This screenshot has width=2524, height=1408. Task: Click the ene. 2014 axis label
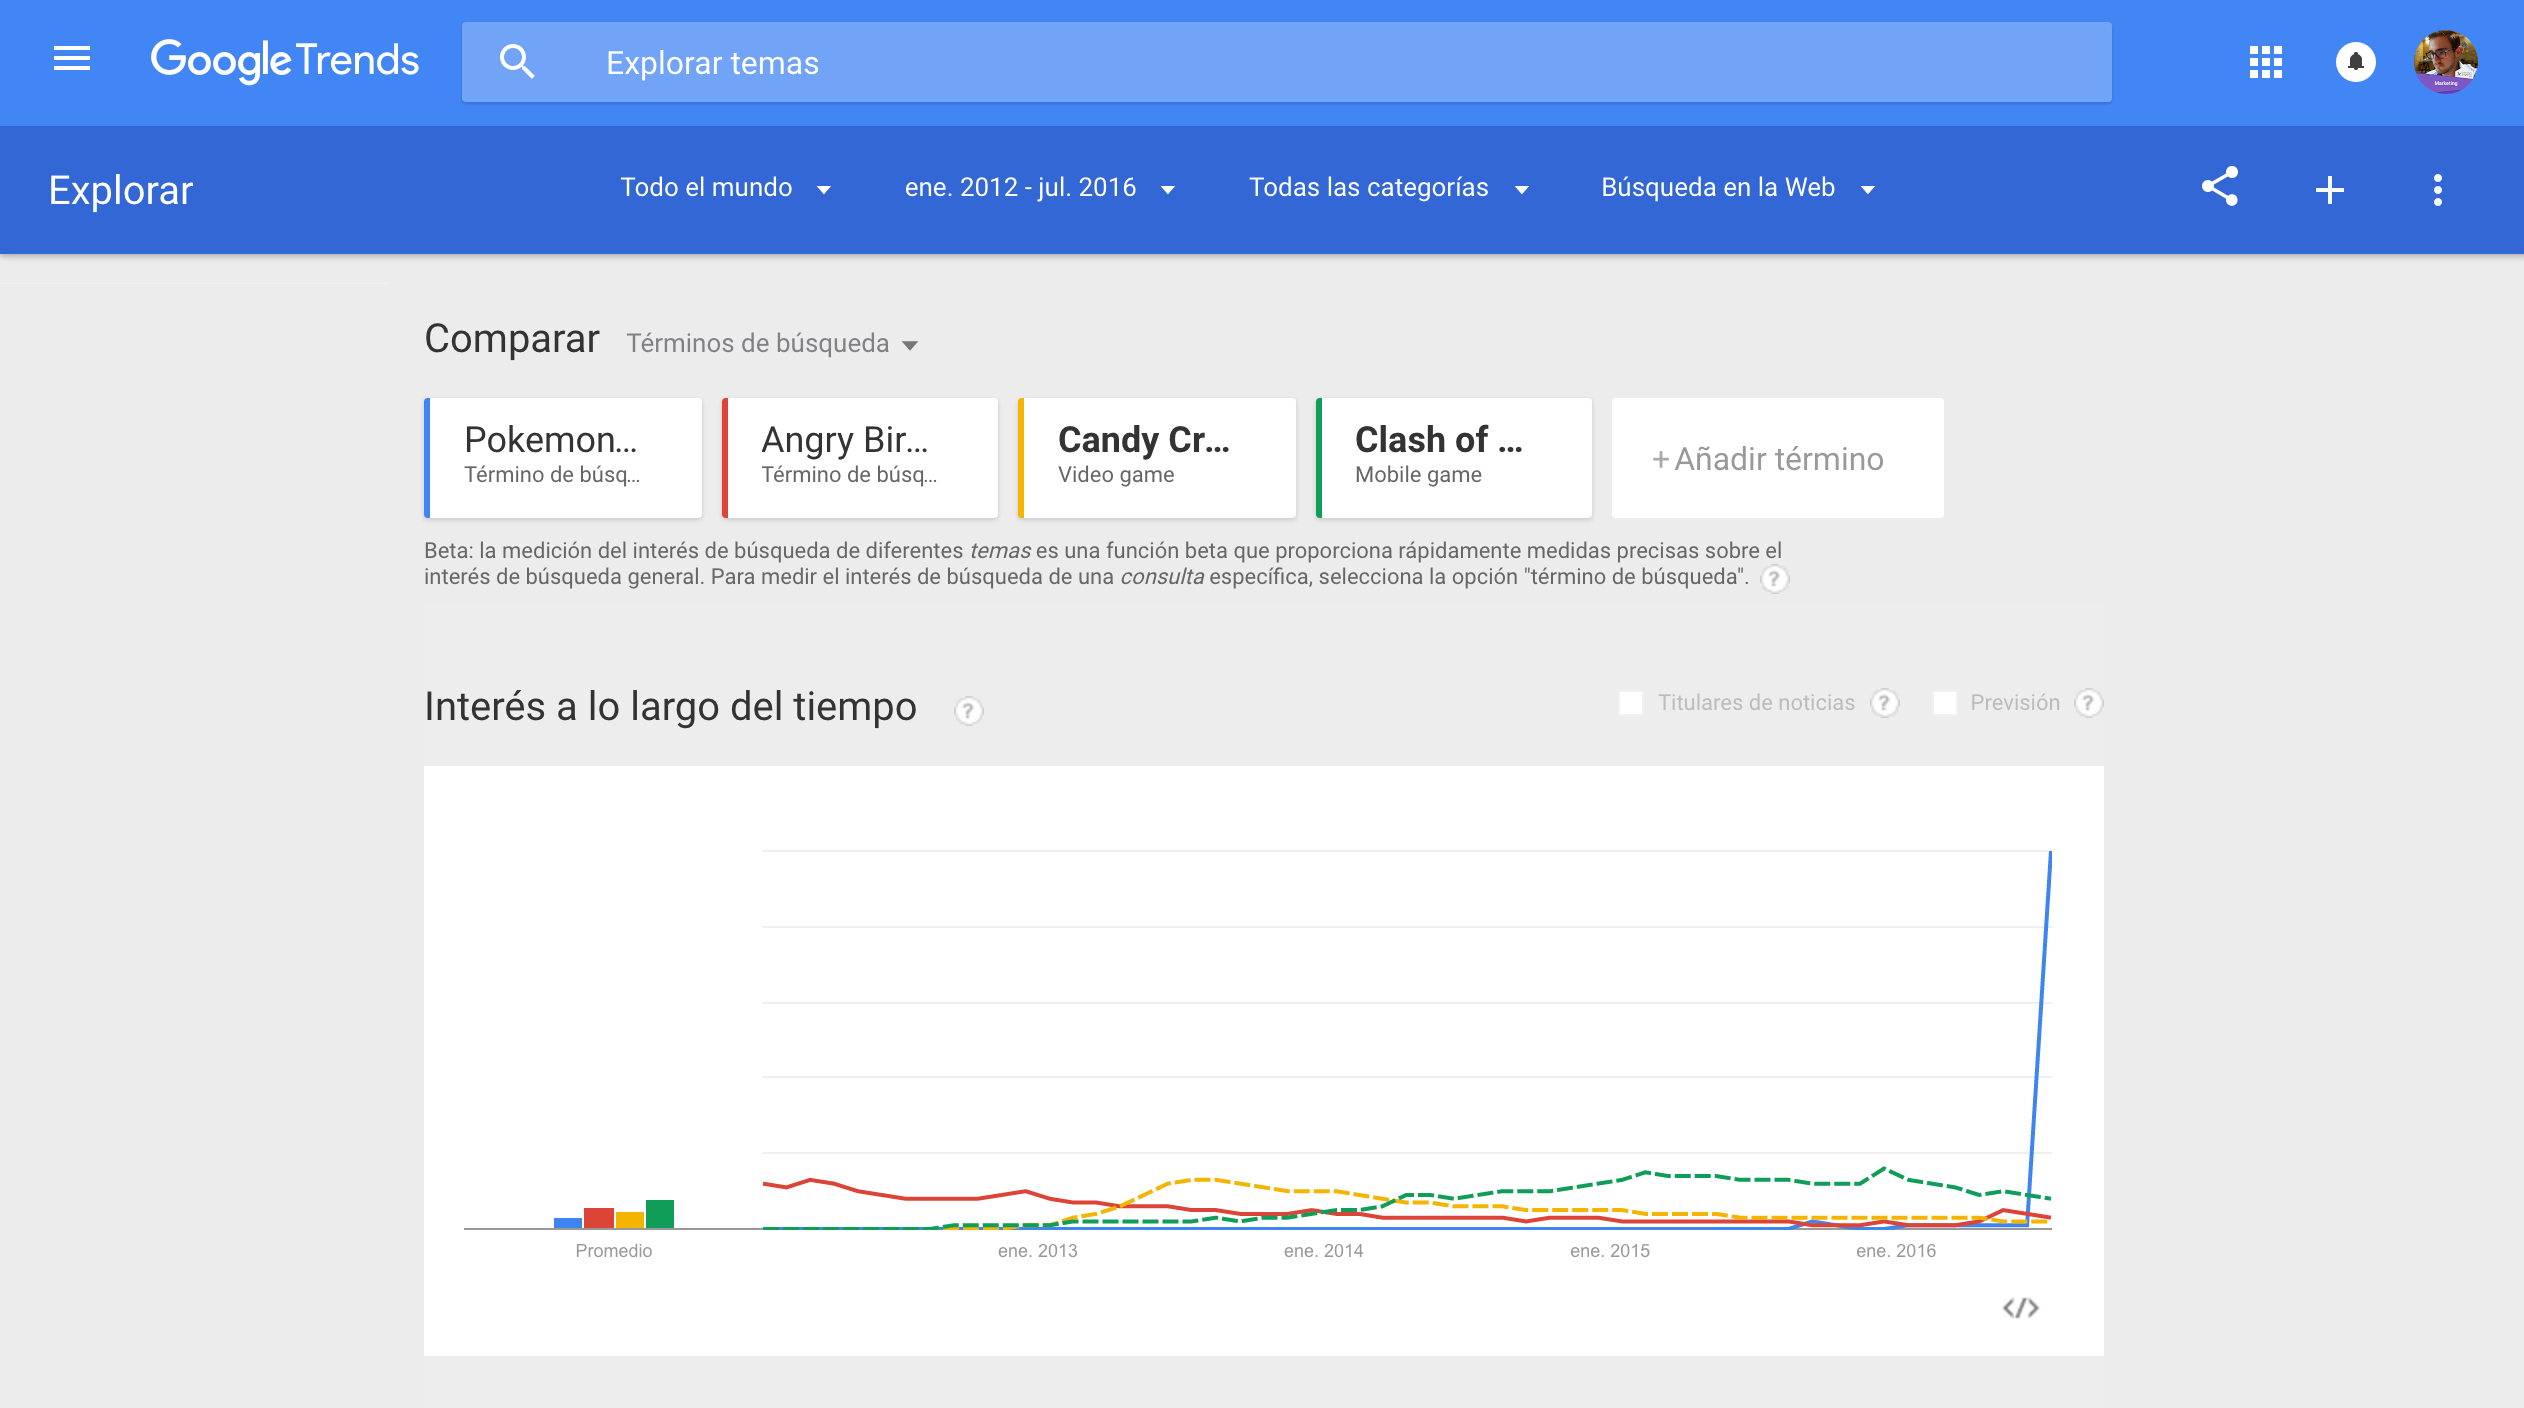pos(1324,1251)
